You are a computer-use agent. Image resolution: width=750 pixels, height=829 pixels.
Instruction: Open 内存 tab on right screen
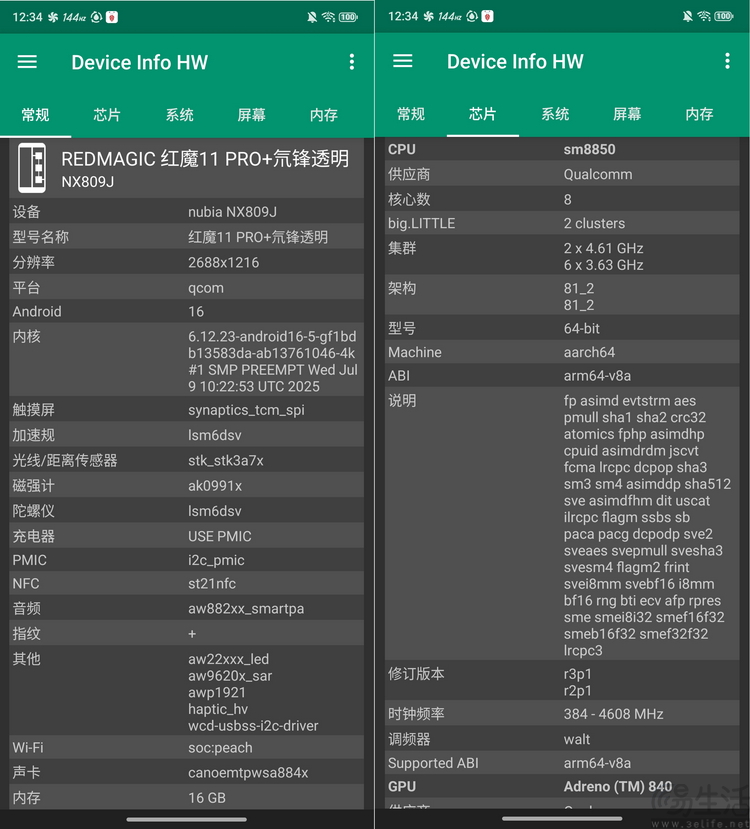[x=699, y=115]
